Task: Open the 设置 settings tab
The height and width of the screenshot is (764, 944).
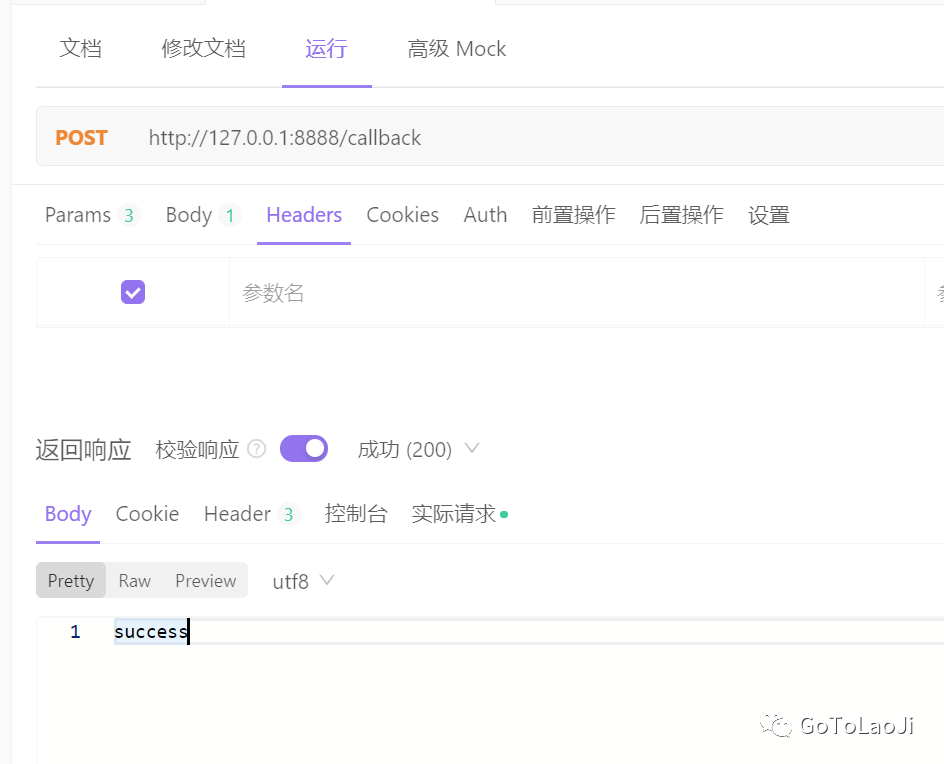Action: point(768,214)
